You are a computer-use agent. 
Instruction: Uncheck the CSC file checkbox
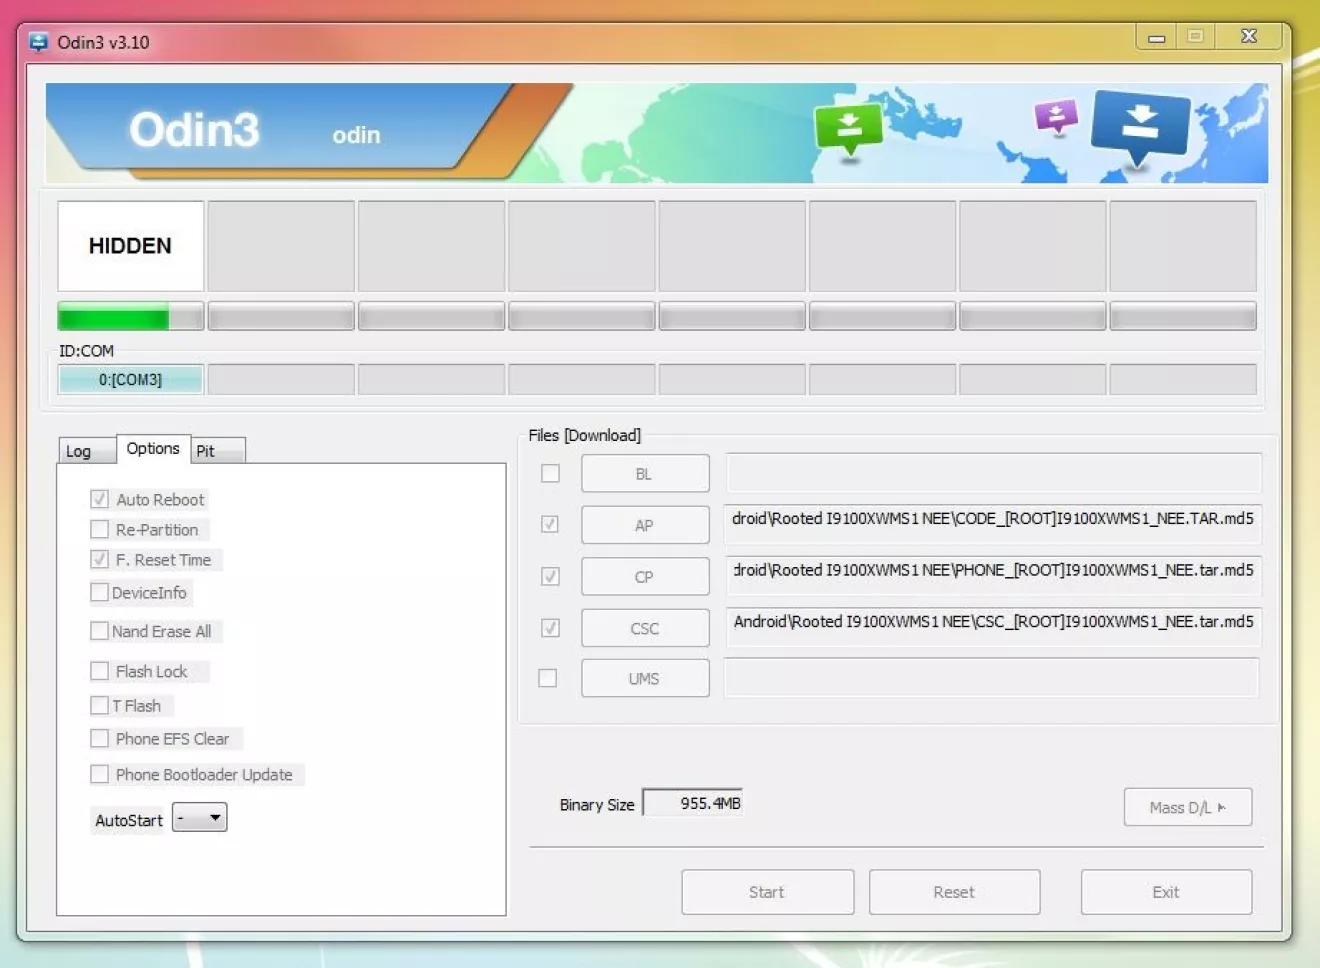coord(550,628)
